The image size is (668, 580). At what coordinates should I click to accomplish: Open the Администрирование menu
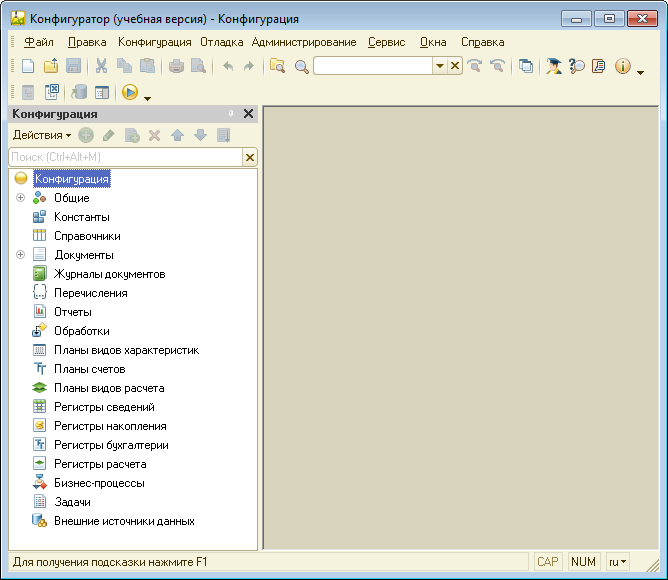tap(304, 42)
